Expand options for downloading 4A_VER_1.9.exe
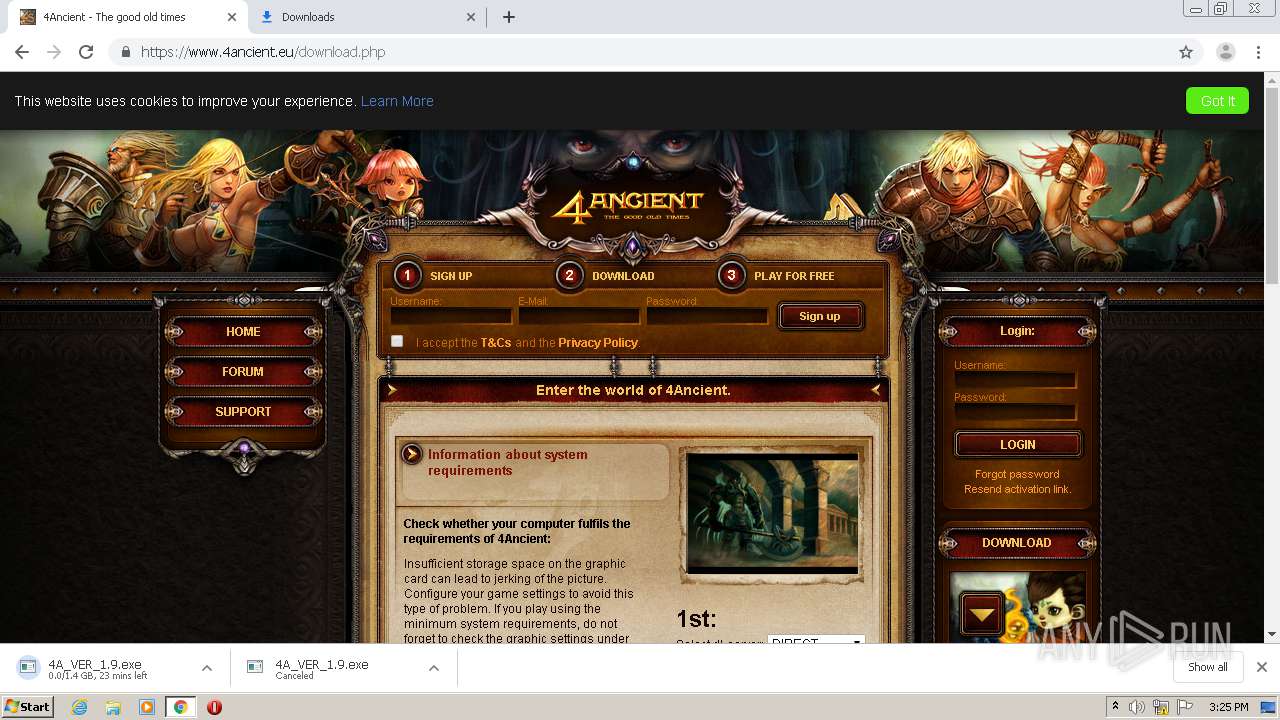The width and height of the screenshot is (1280, 720). pyautogui.click(x=207, y=668)
